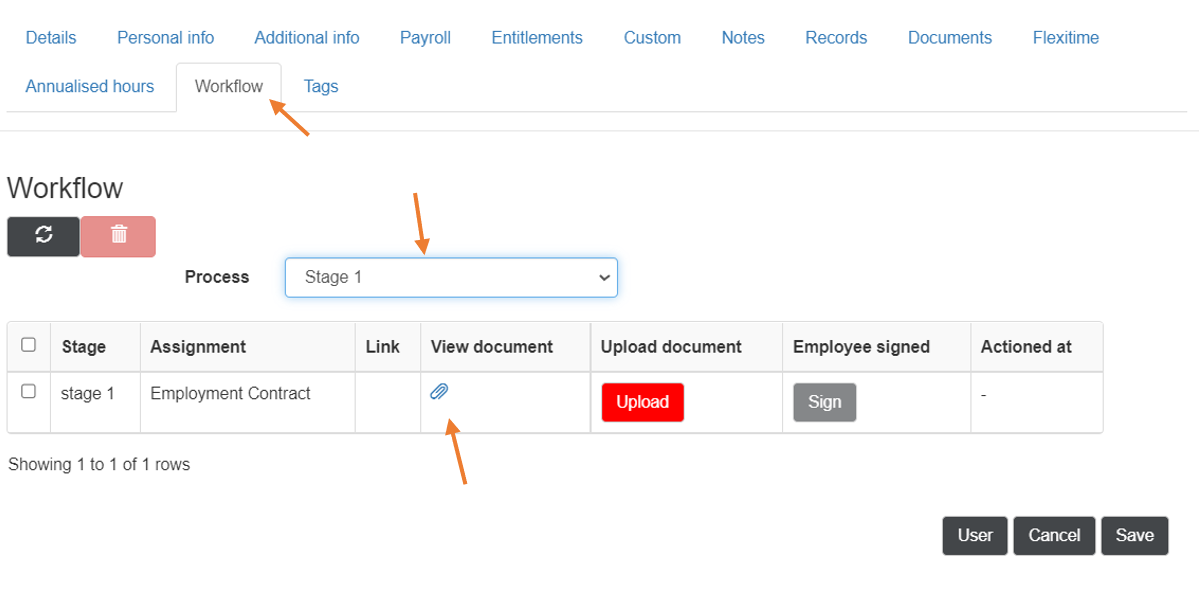Open the Personal info tab
Image resolution: width=1199 pixels, height=591 pixels.
[165, 37]
